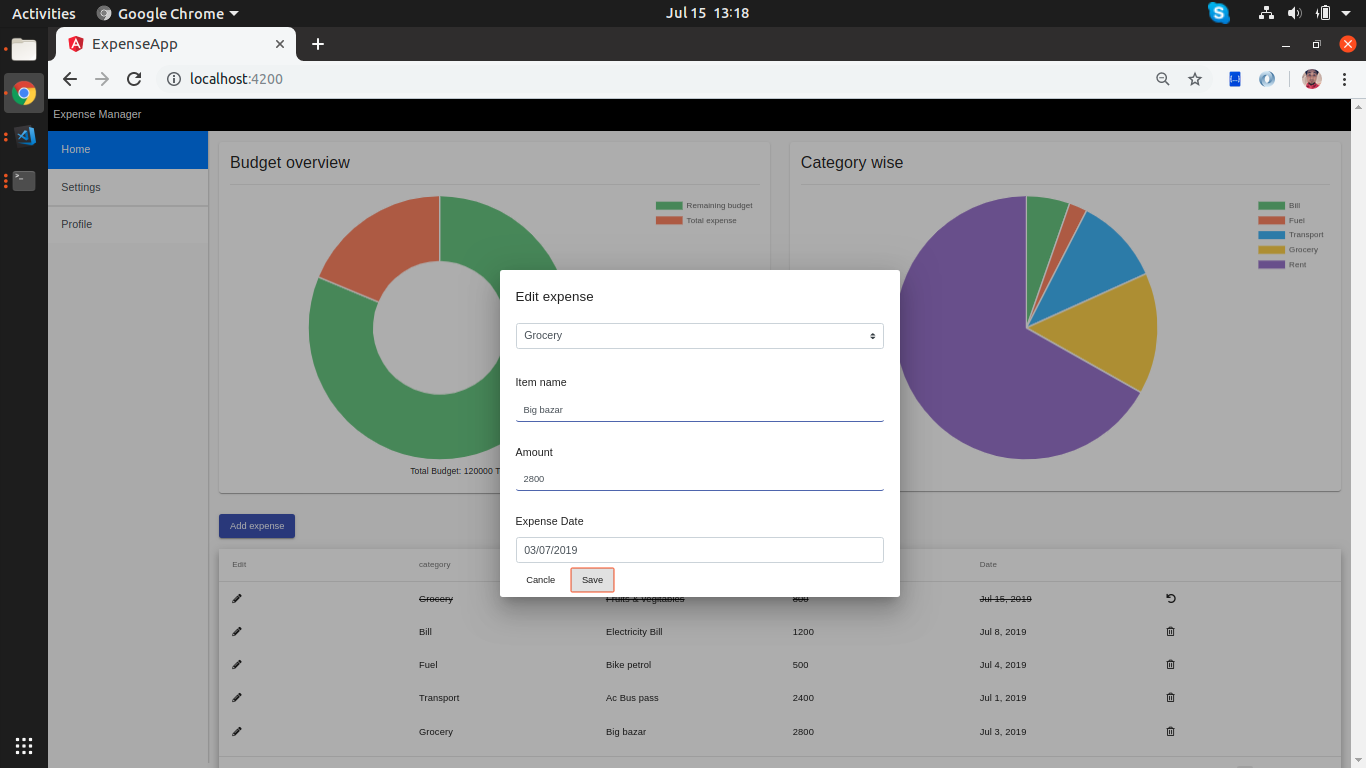The height and width of the screenshot is (768, 1366).
Task: Click the green Remaining budget legend swatch
Action: 668,205
